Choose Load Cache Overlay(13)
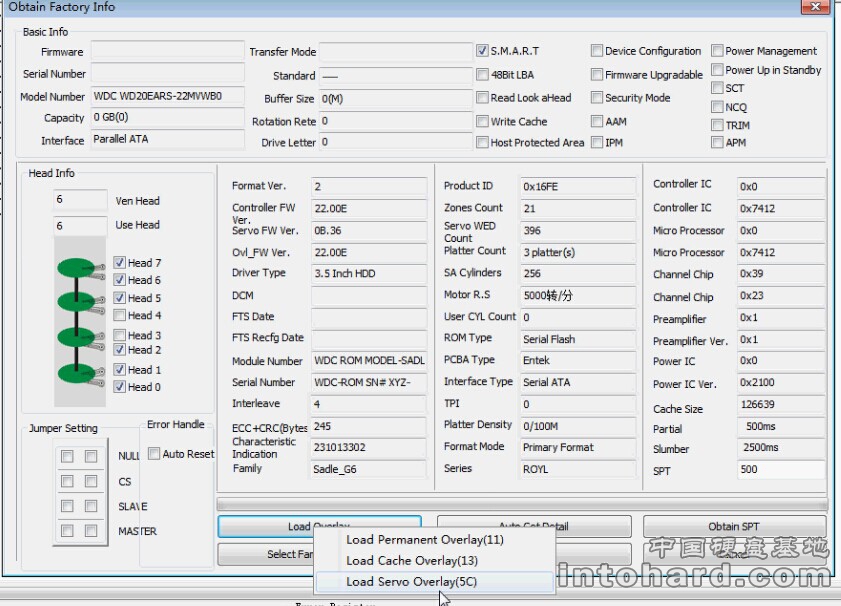 (x=435, y=560)
